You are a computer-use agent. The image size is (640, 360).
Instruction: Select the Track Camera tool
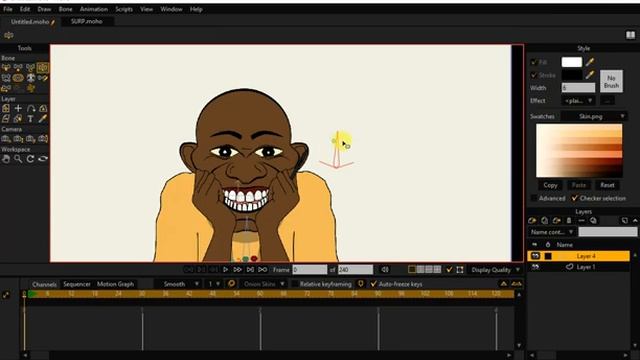[6, 139]
